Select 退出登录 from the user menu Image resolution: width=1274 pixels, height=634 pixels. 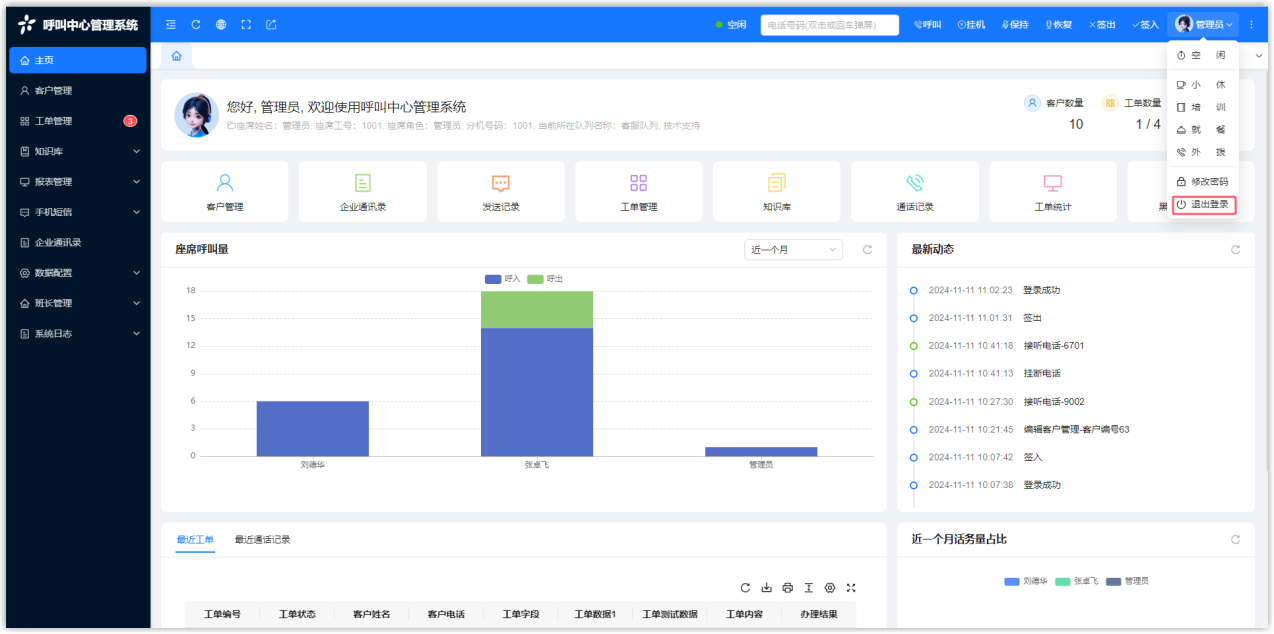point(1204,204)
